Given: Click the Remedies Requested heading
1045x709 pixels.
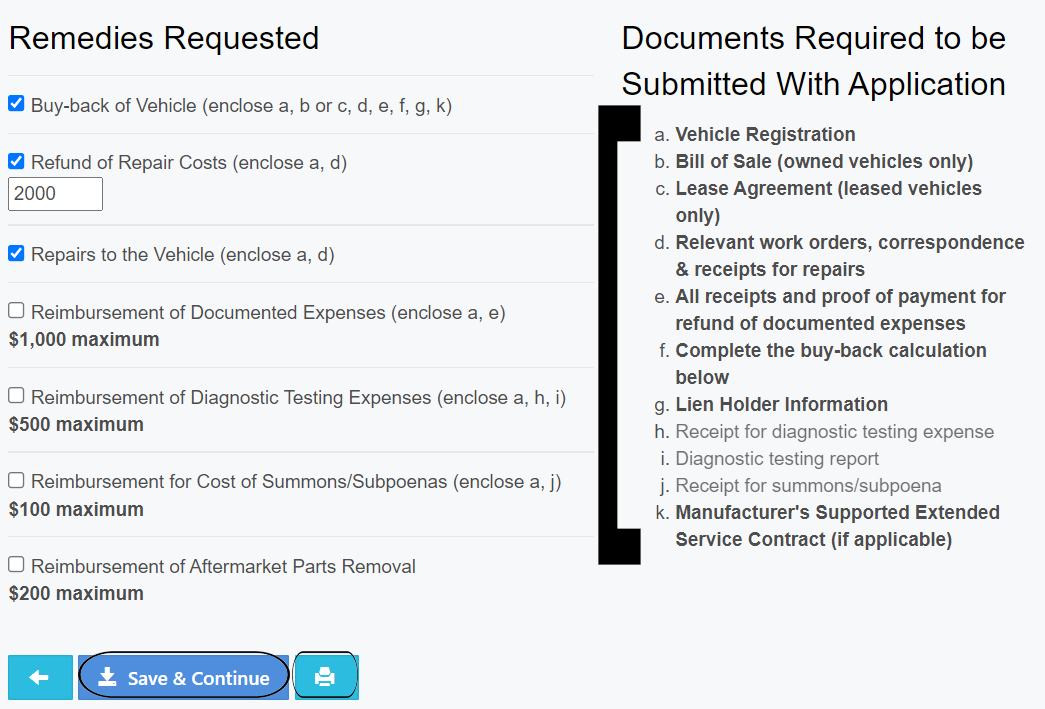Looking at the screenshot, I should click(x=164, y=38).
